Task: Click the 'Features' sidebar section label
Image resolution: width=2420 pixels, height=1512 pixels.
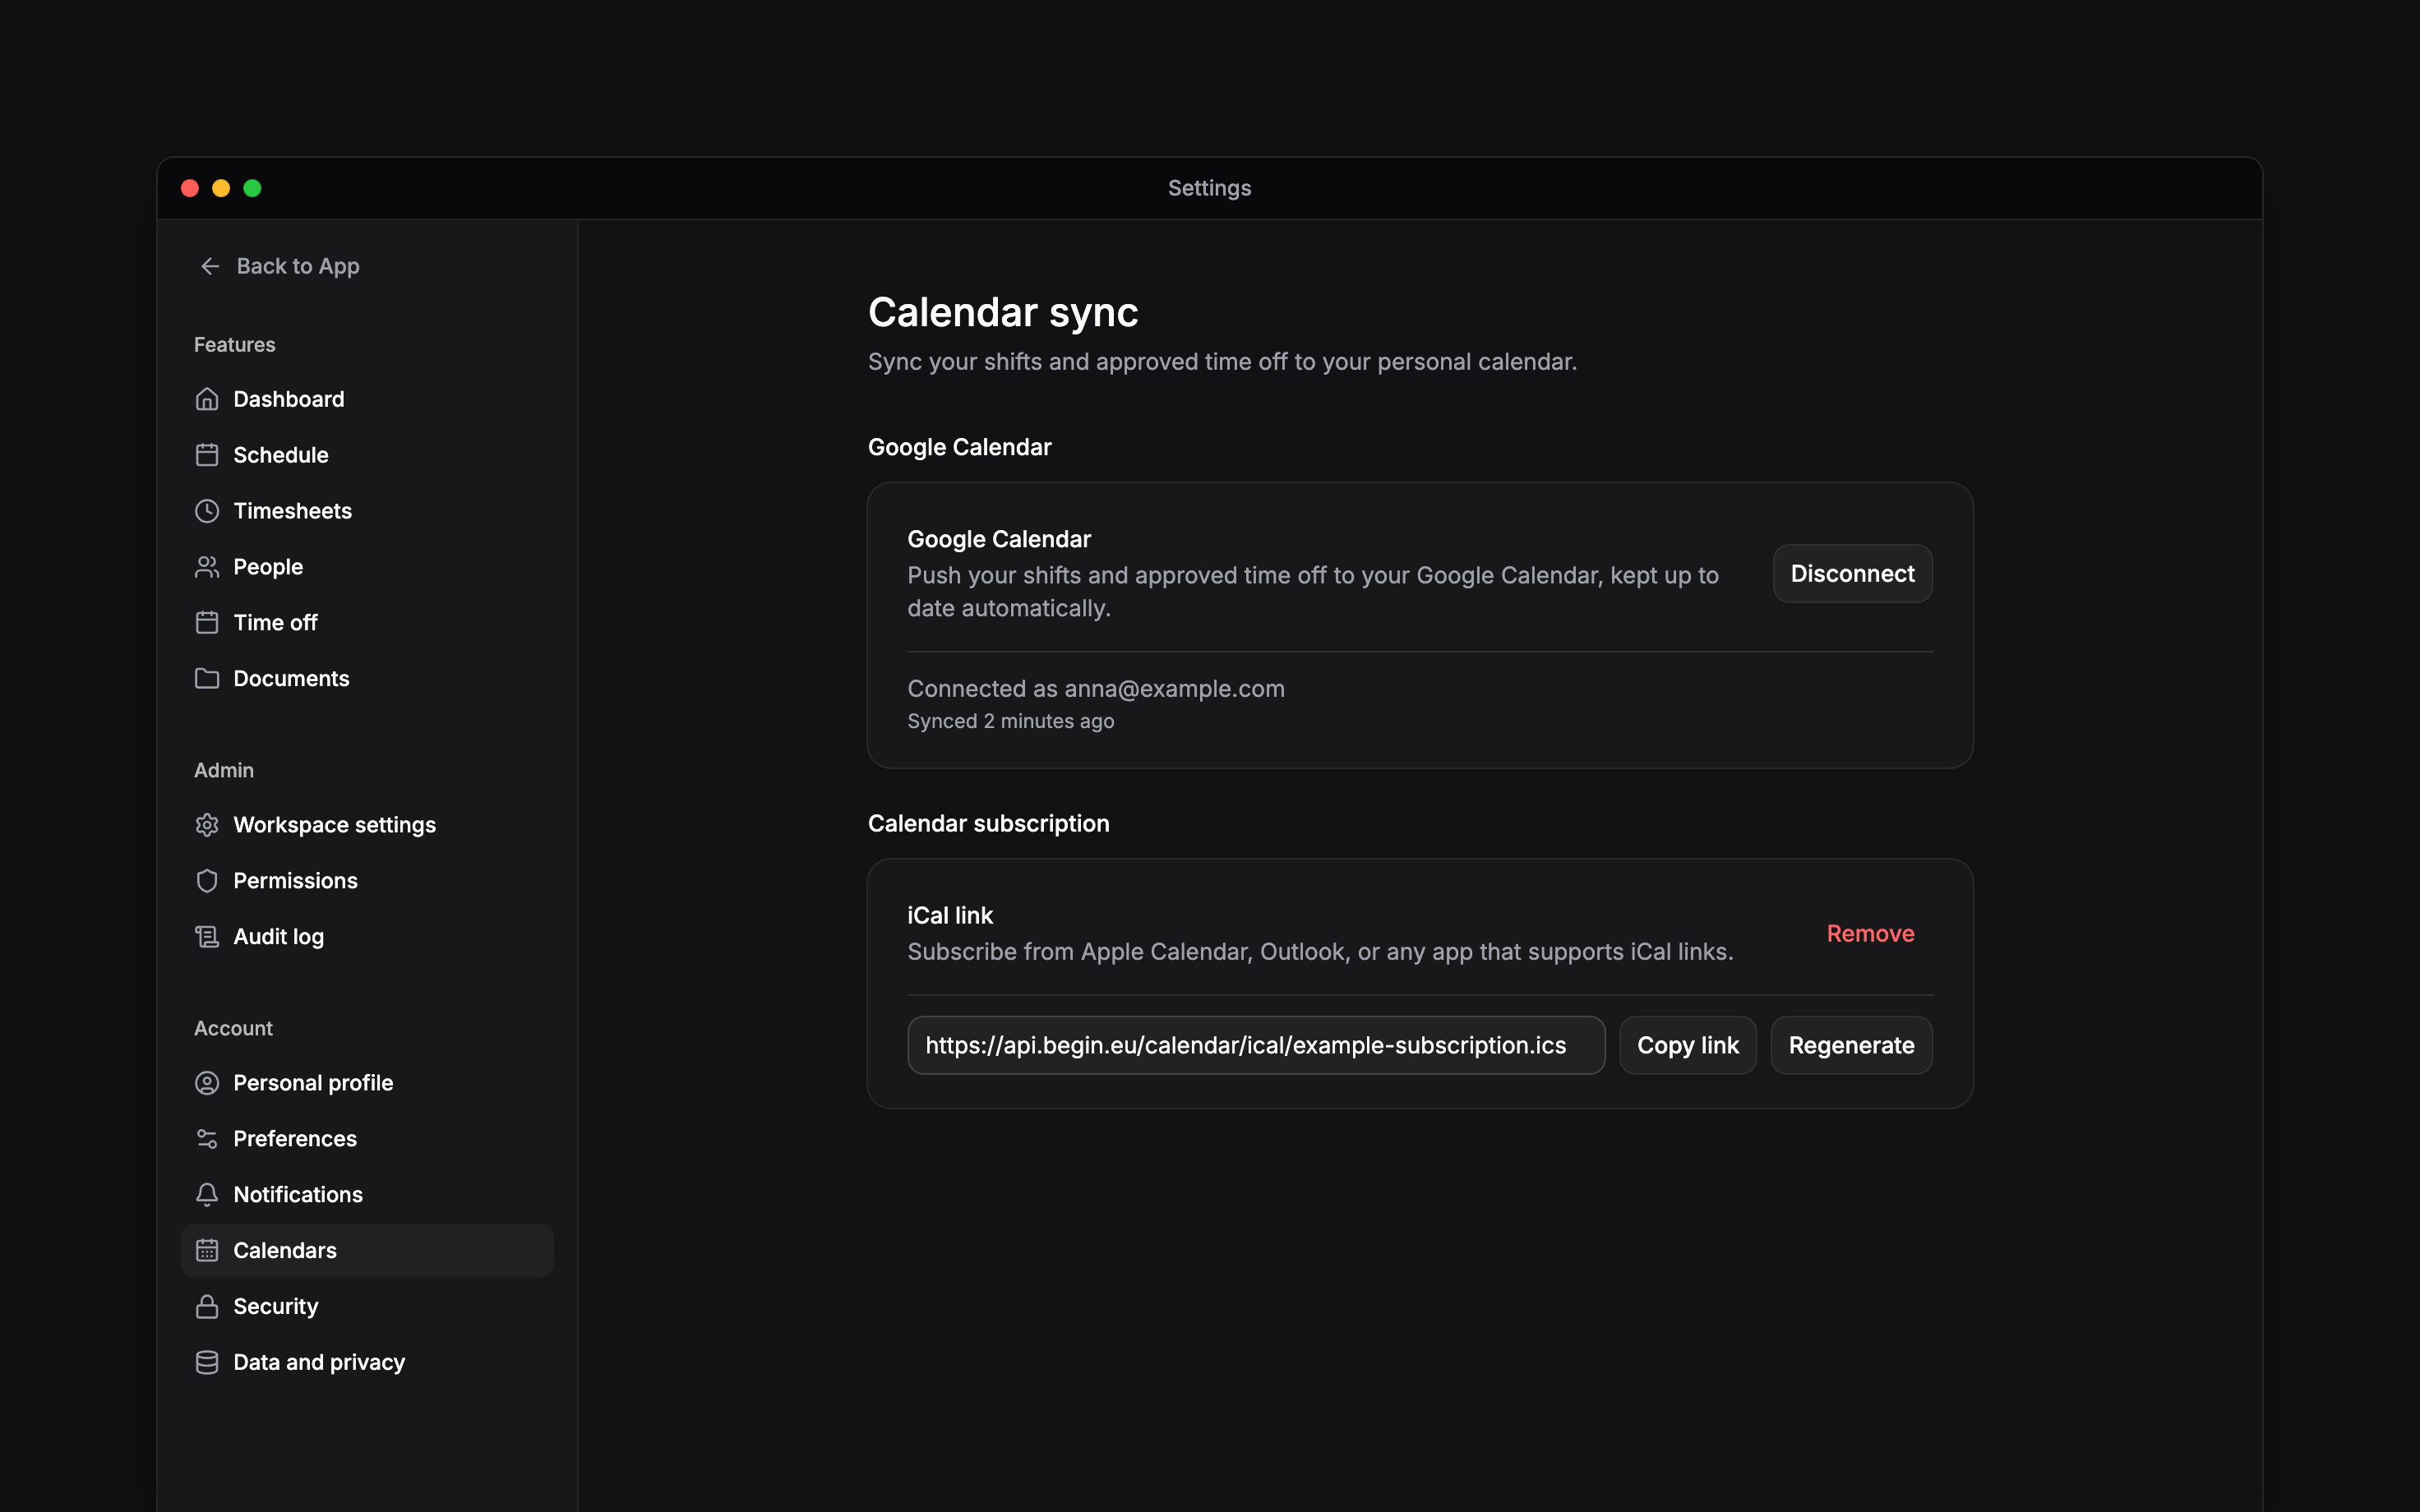Action: coord(234,345)
